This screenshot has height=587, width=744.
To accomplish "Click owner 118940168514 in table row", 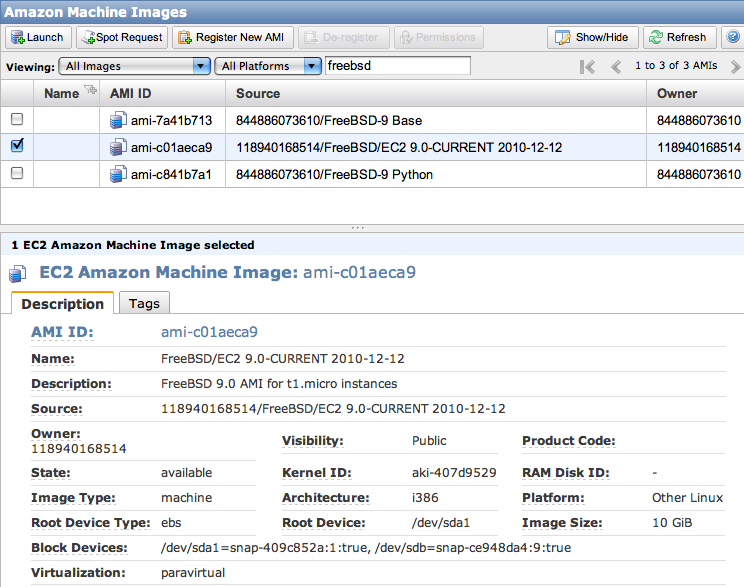I will [698, 148].
